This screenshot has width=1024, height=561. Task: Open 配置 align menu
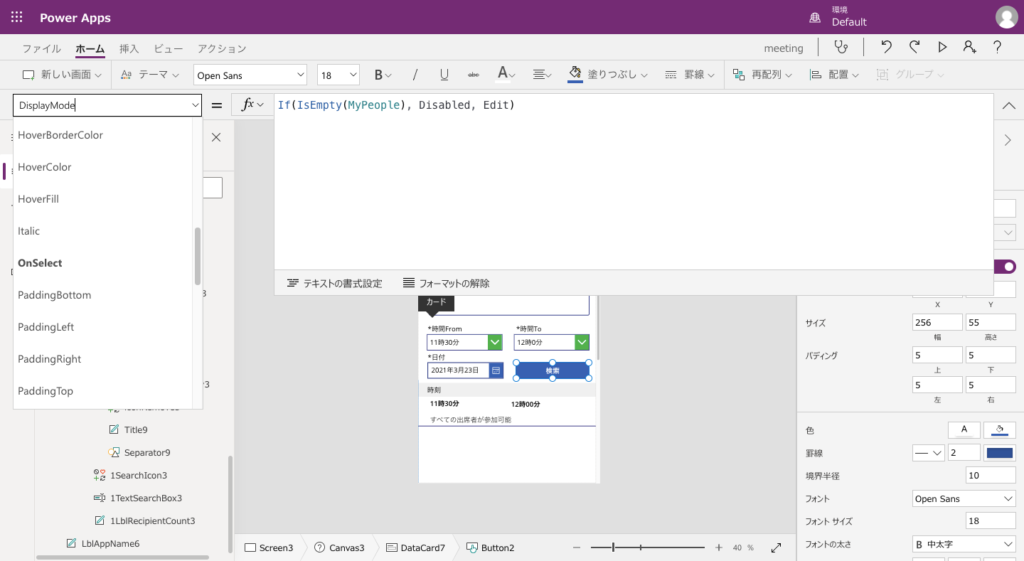click(834, 75)
